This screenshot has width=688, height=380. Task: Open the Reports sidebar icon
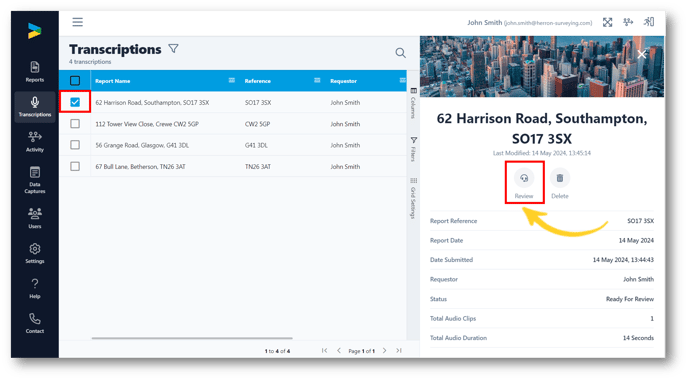coord(35,72)
